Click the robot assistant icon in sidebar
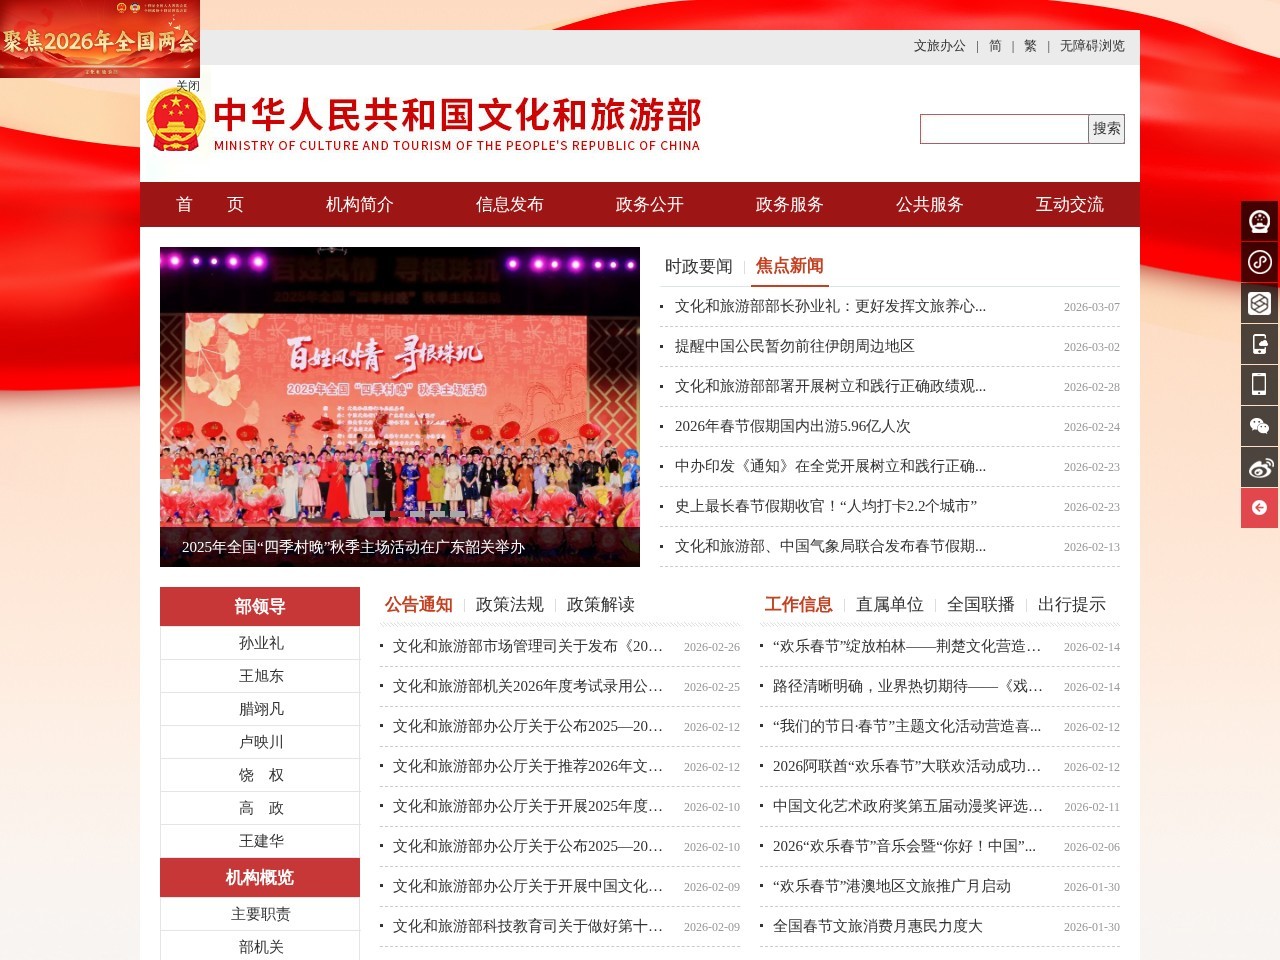The image size is (1280, 960). [x=1259, y=221]
